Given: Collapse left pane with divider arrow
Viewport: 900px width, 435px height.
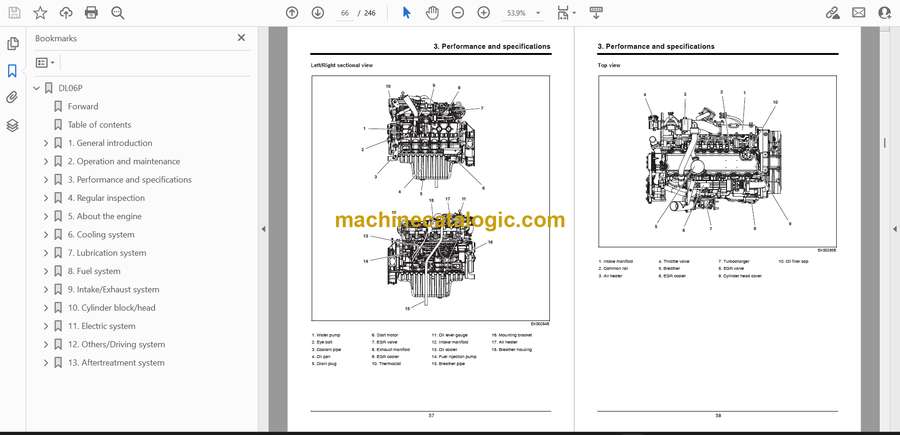Looking at the screenshot, I should [263, 229].
